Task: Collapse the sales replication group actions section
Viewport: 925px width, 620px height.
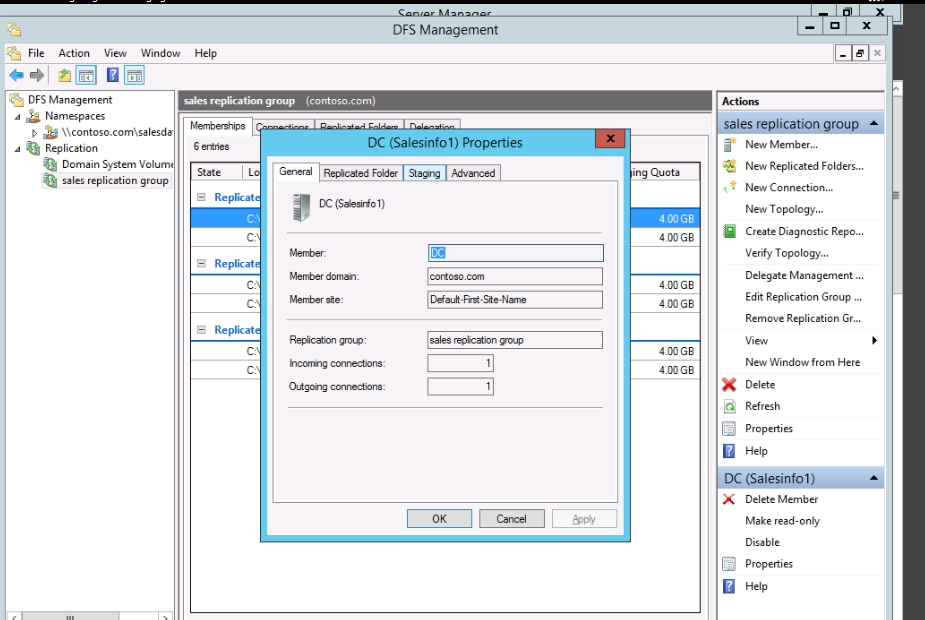Action: tap(875, 124)
